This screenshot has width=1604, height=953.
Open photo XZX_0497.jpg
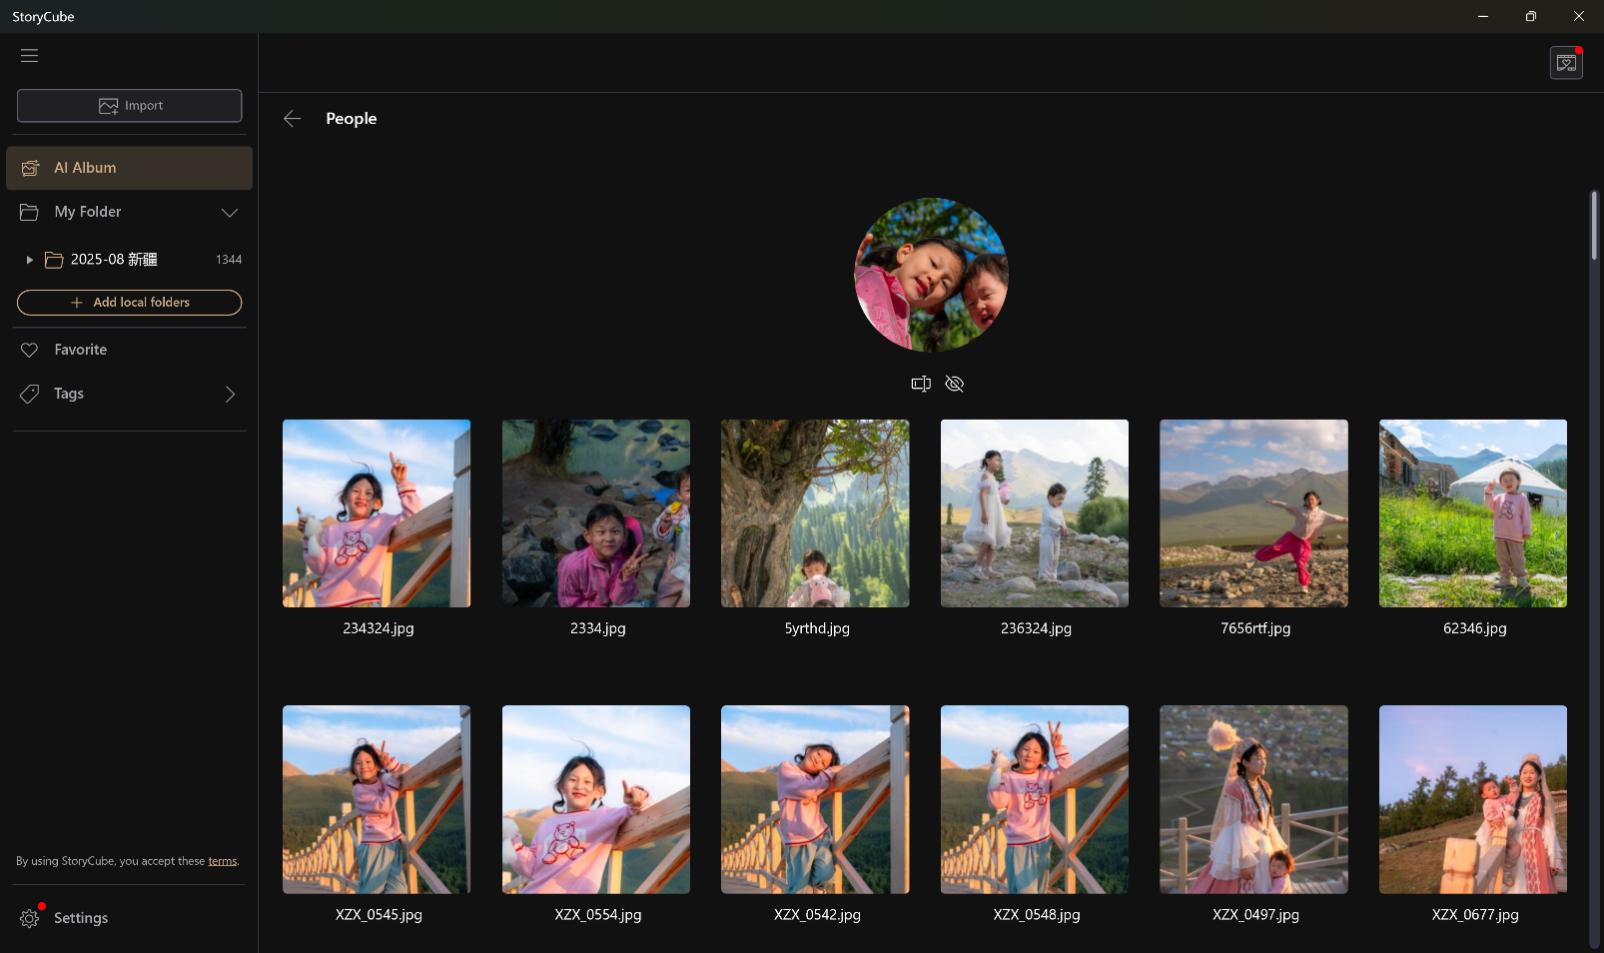[x=1253, y=799]
